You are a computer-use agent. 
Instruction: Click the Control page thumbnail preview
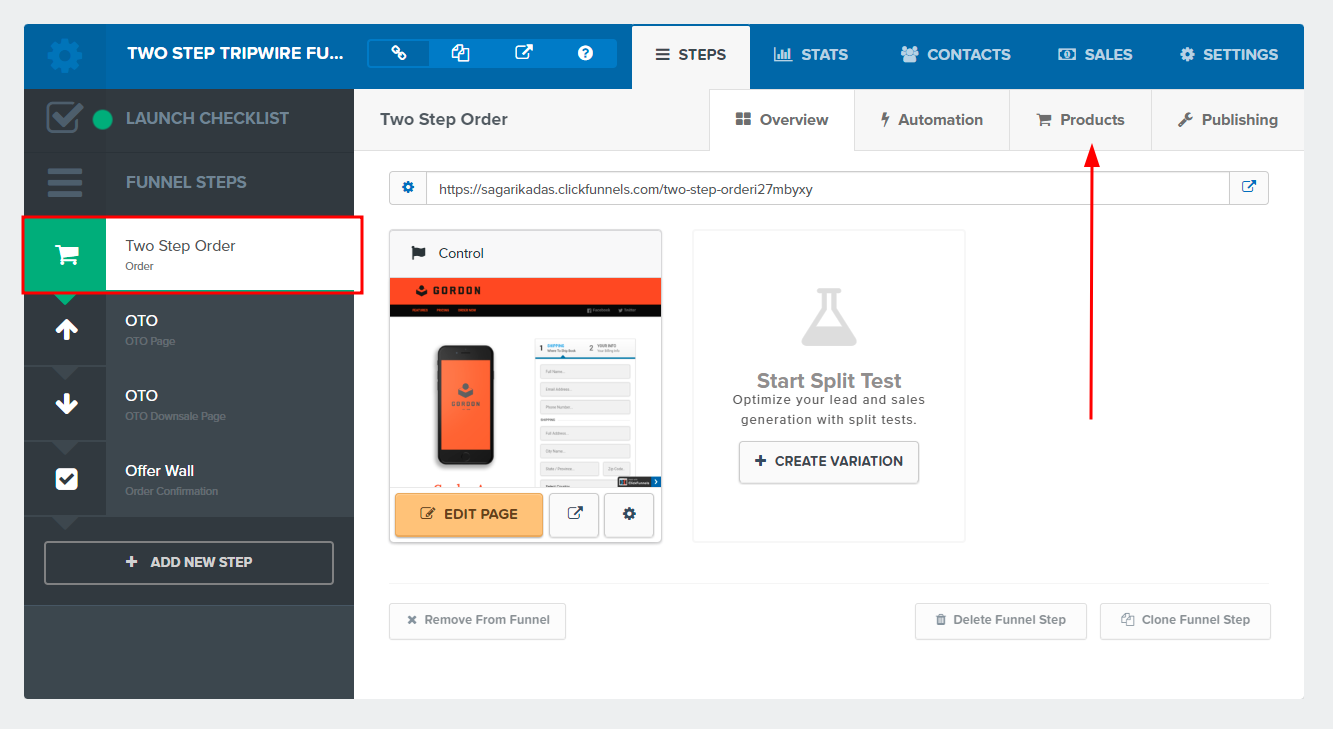click(x=525, y=382)
